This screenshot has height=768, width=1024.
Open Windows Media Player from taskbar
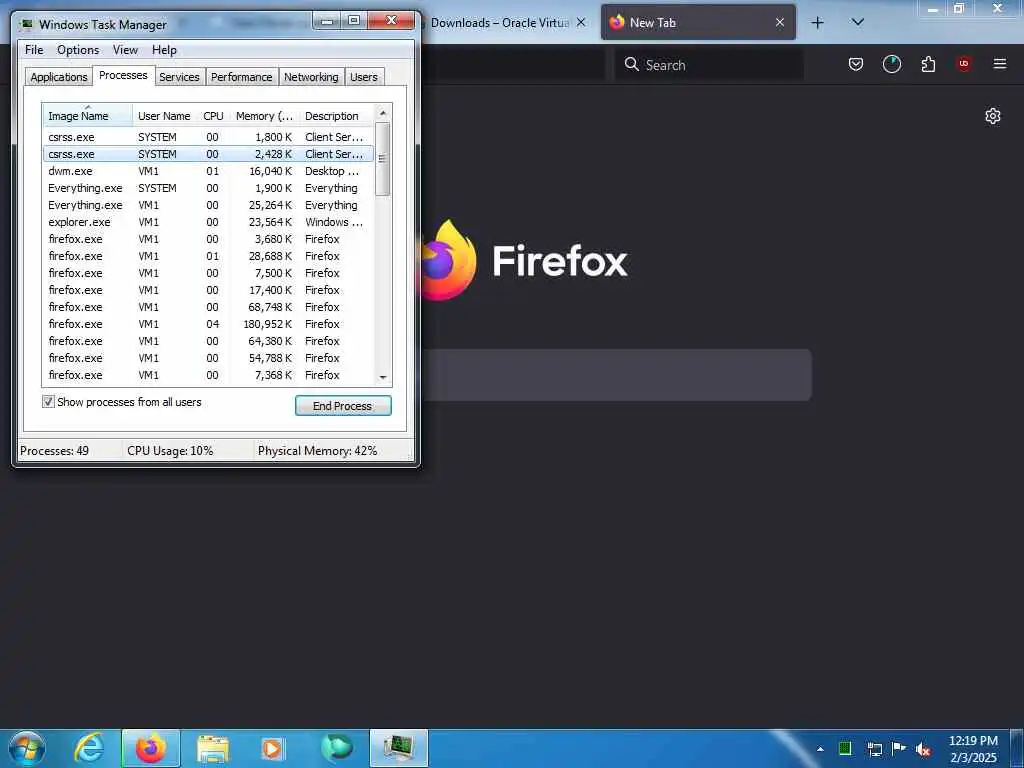[x=272, y=748]
